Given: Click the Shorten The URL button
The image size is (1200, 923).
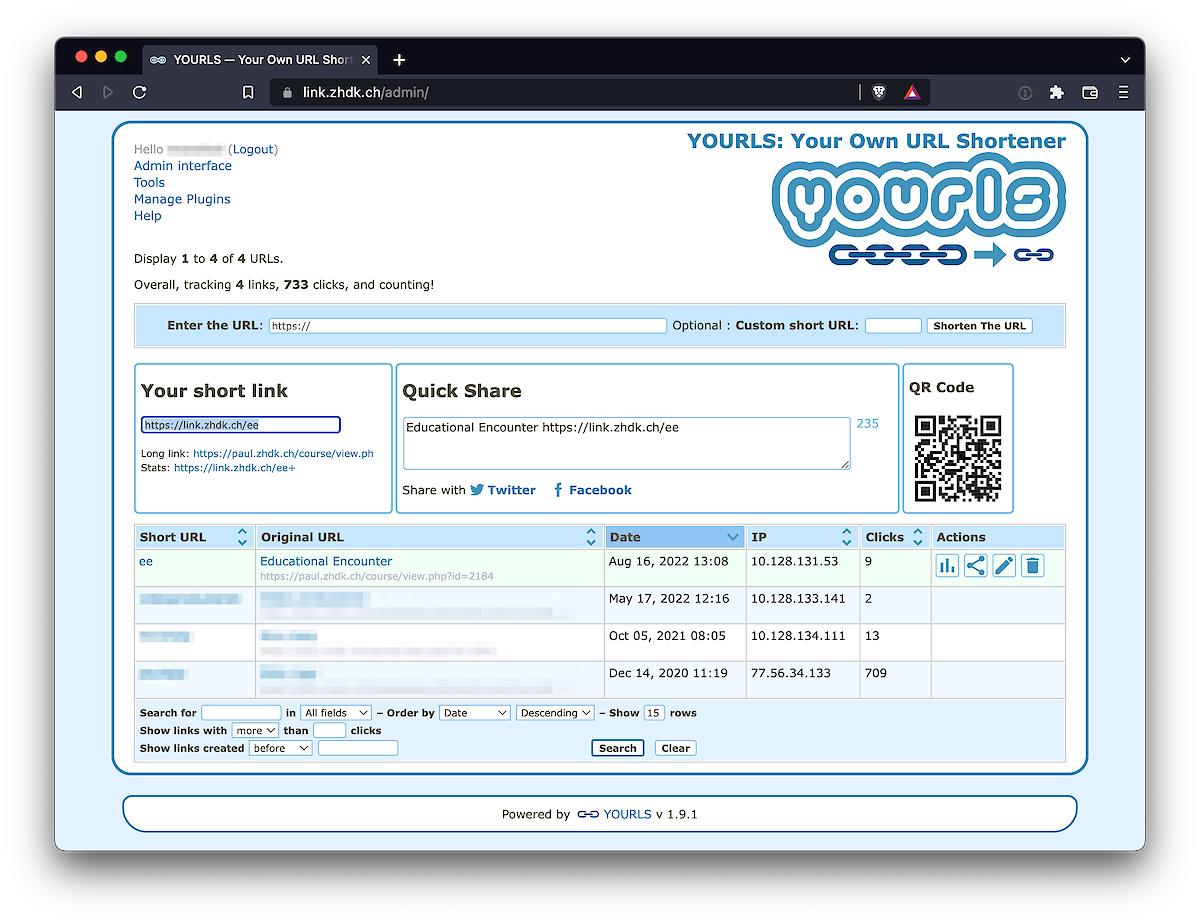Looking at the screenshot, I should click(979, 326).
